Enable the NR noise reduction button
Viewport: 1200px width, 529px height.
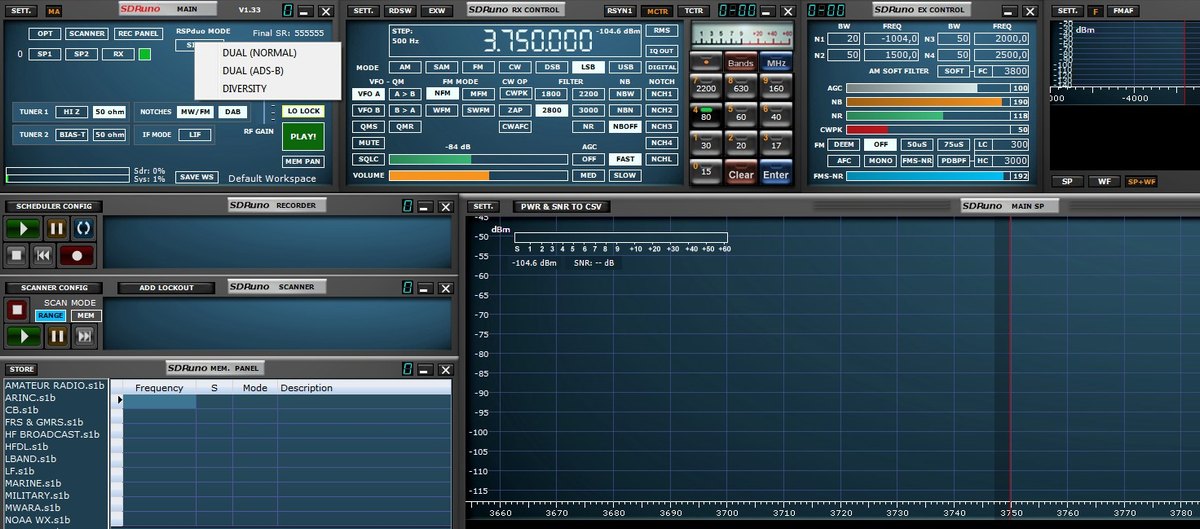[x=590, y=127]
